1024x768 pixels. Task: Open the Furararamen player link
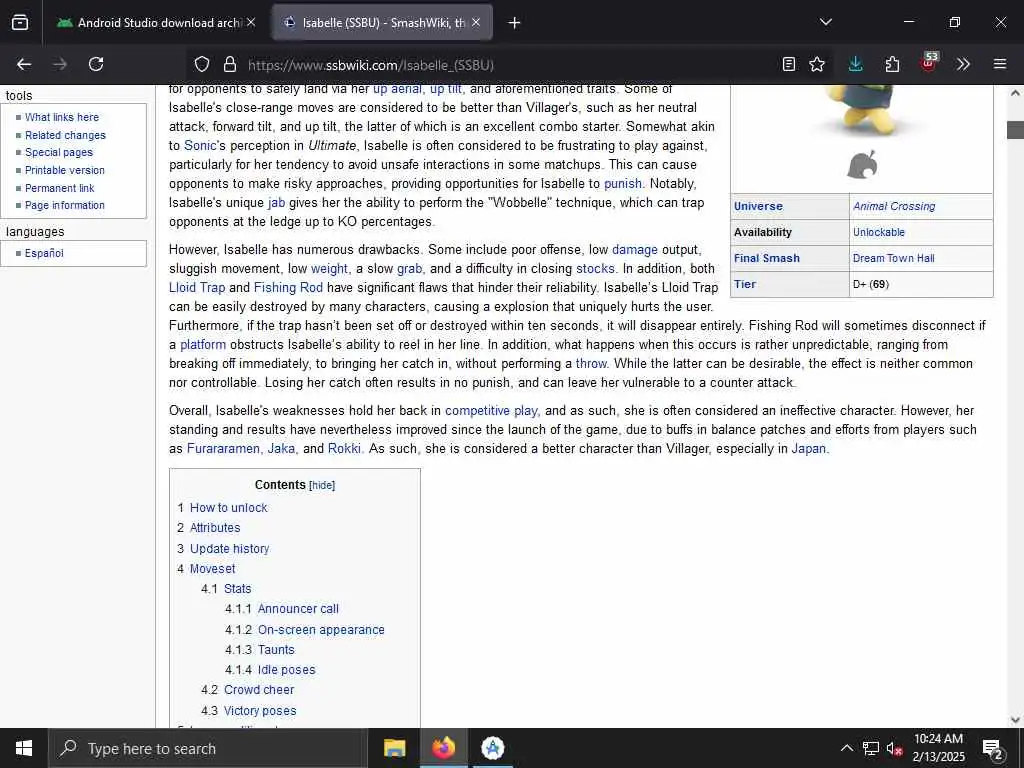(223, 449)
